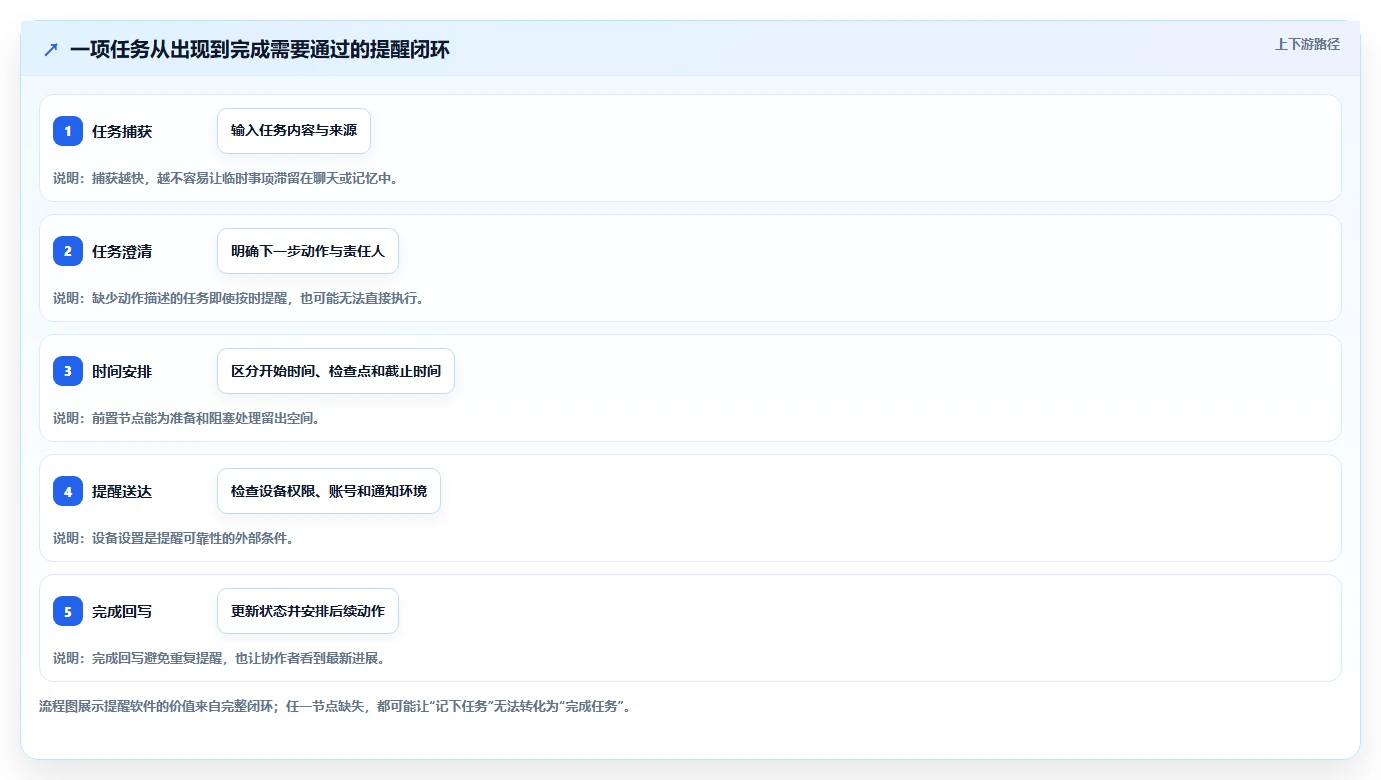
Task: Click the 完成回写 step label
Action: 122,611
